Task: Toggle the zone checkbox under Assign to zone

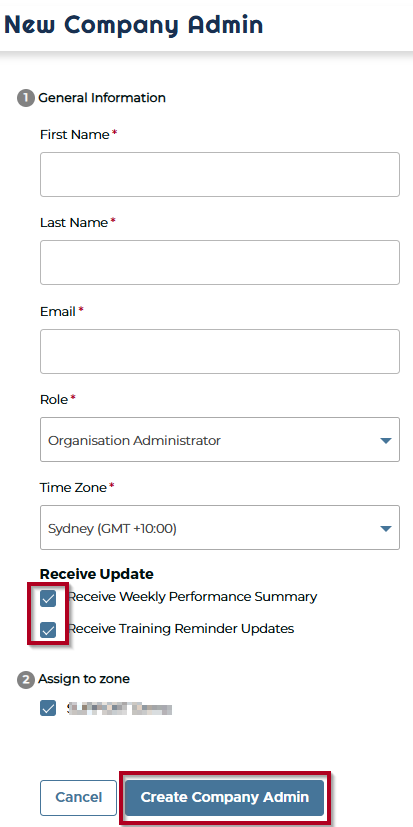Action: [48, 708]
